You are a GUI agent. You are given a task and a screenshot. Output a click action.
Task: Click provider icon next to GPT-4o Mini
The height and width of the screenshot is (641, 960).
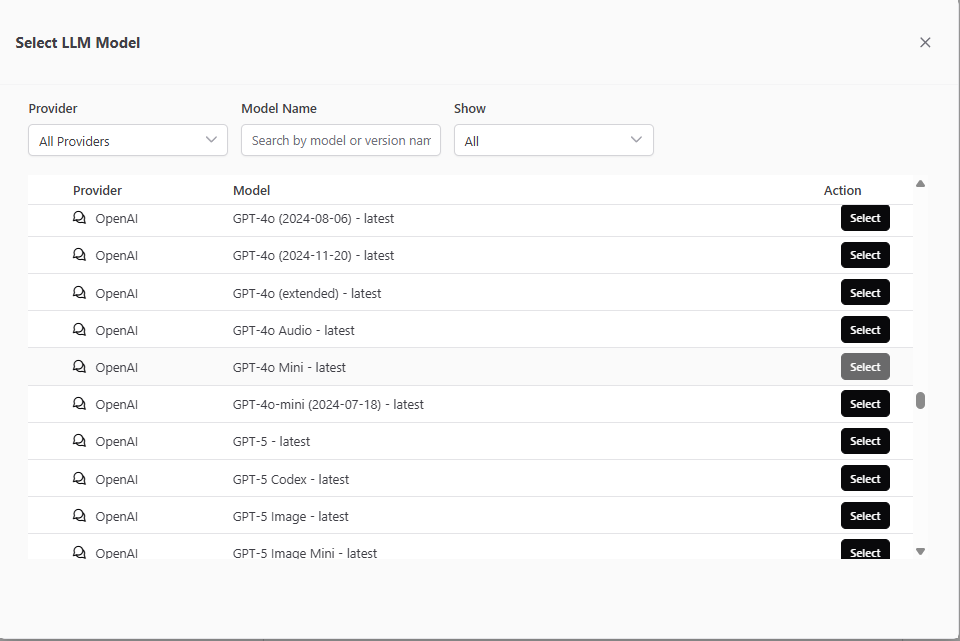pos(80,366)
